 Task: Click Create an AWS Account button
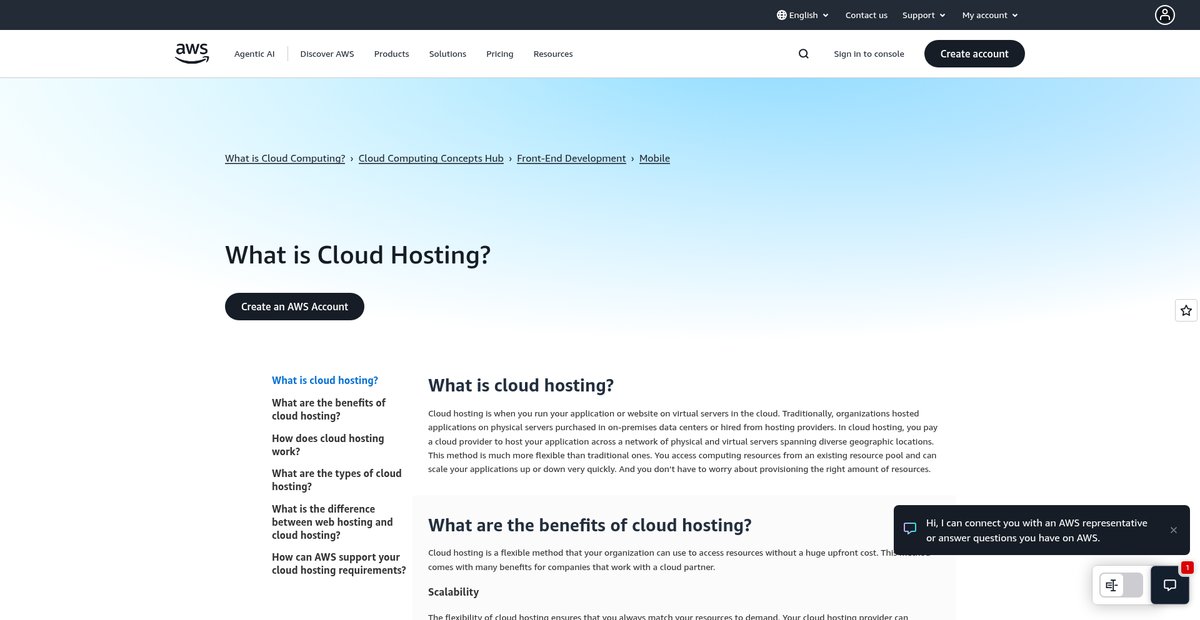[295, 307]
